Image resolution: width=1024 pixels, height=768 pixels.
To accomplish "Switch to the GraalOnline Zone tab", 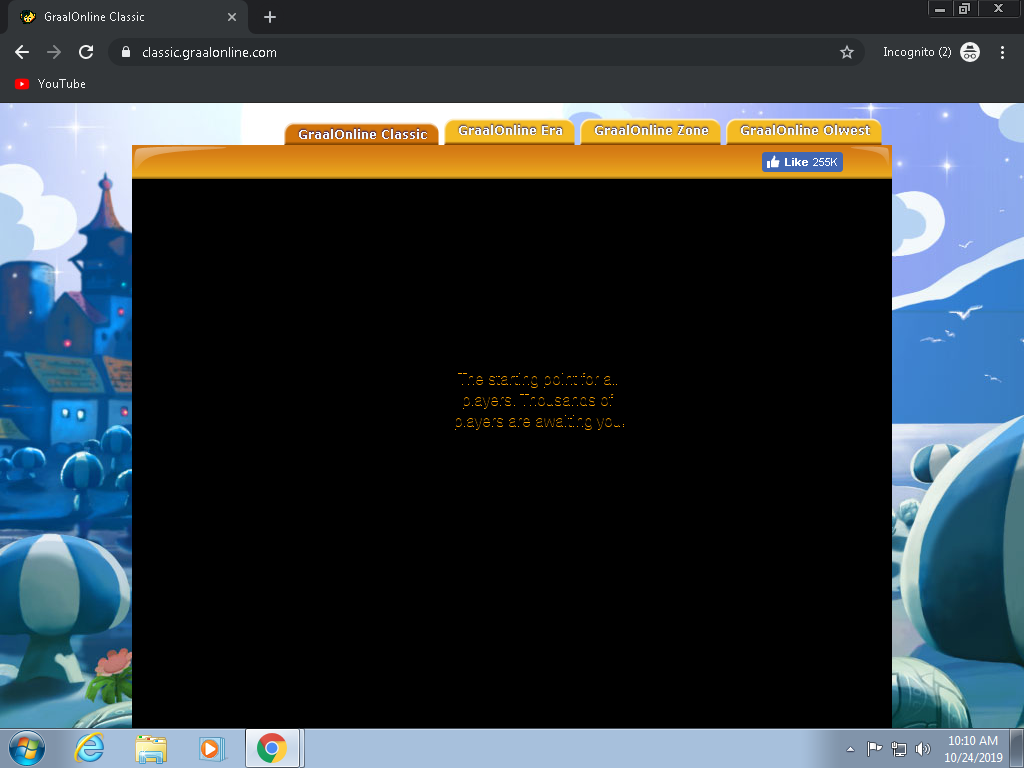I will (651, 131).
